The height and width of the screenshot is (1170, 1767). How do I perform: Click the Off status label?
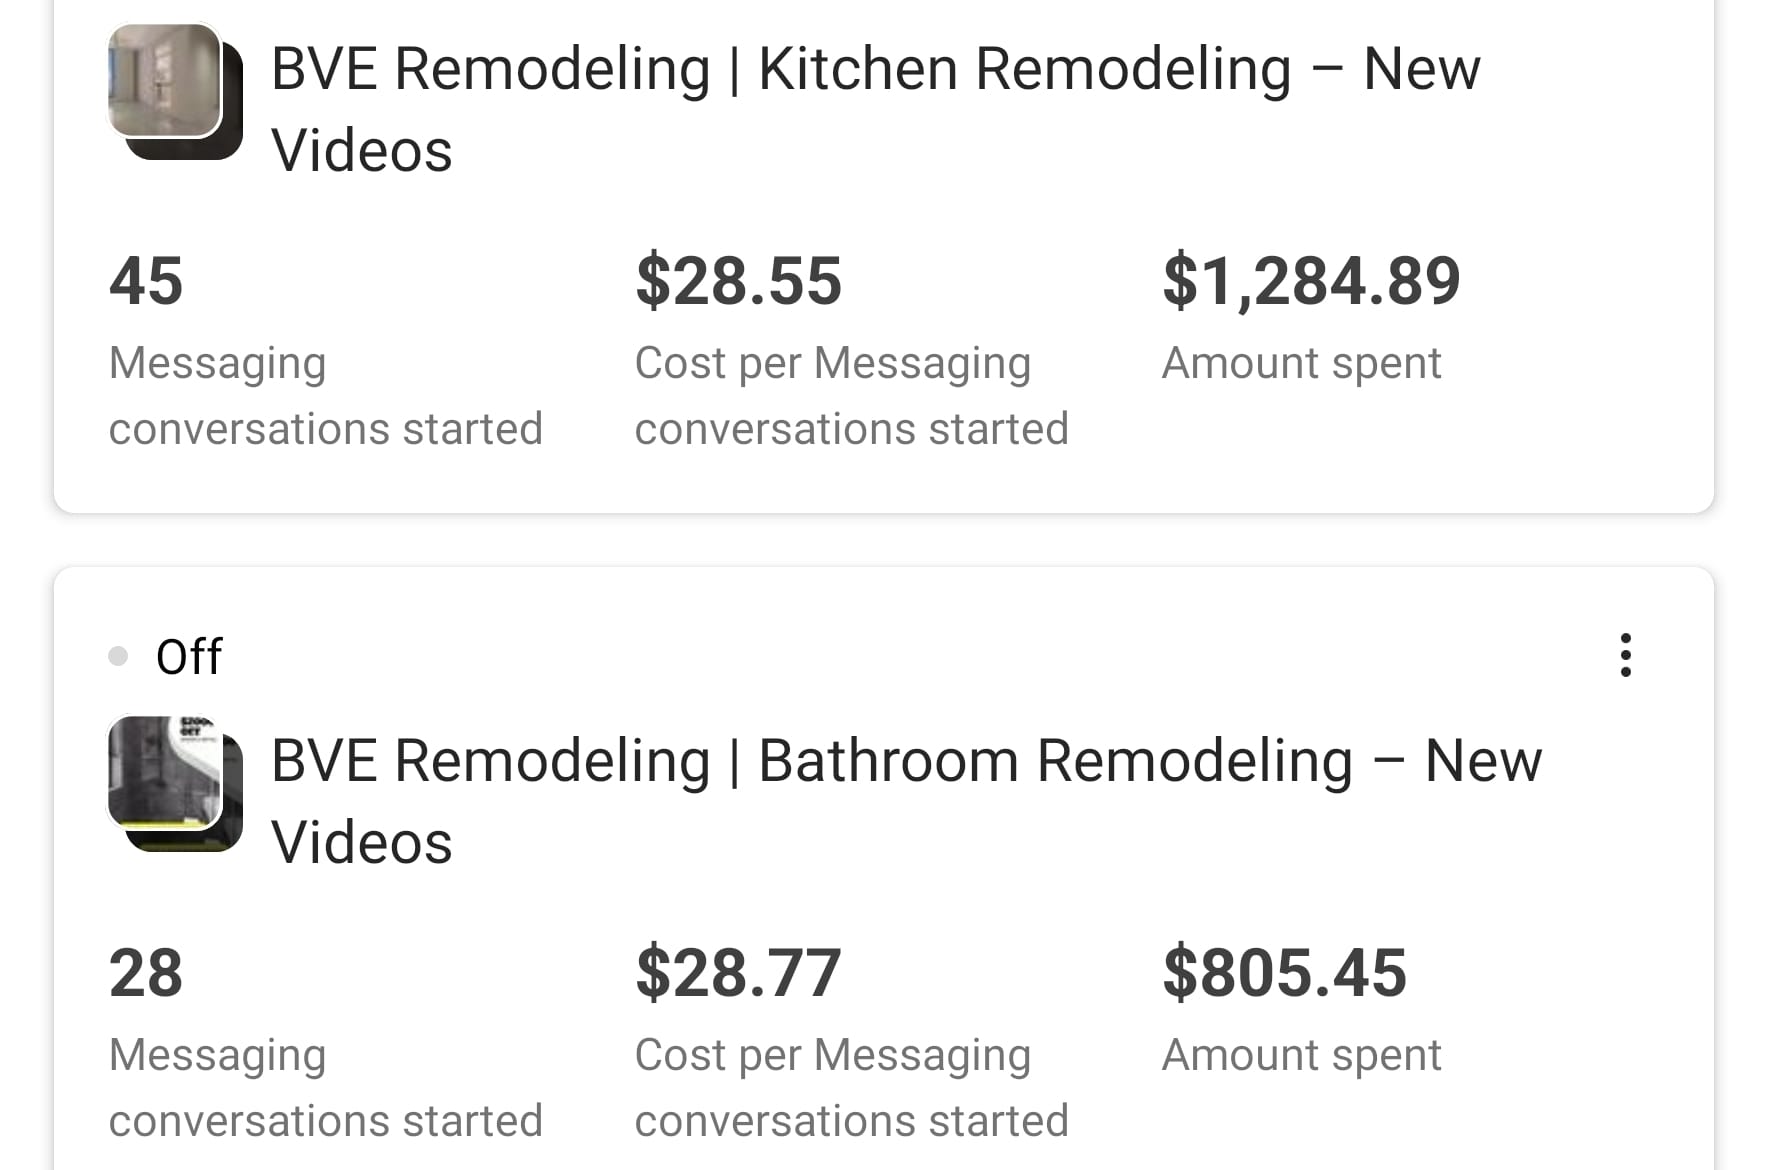pyautogui.click(x=189, y=657)
